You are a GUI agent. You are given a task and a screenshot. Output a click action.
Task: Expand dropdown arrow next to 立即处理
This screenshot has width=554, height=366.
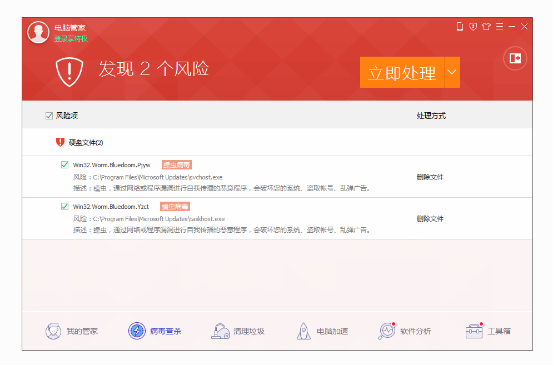tap(452, 72)
